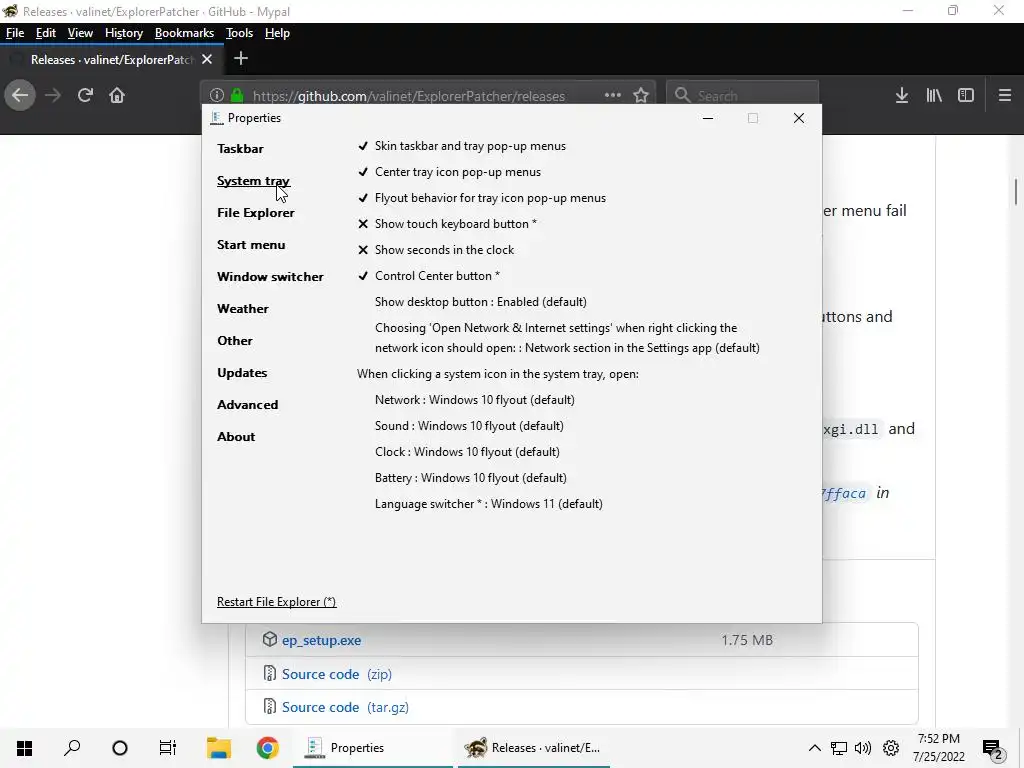The width and height of the screenshot is (1024, 768).
Task: Click the ep_setup.exe package icon
Action: (270, 639)
